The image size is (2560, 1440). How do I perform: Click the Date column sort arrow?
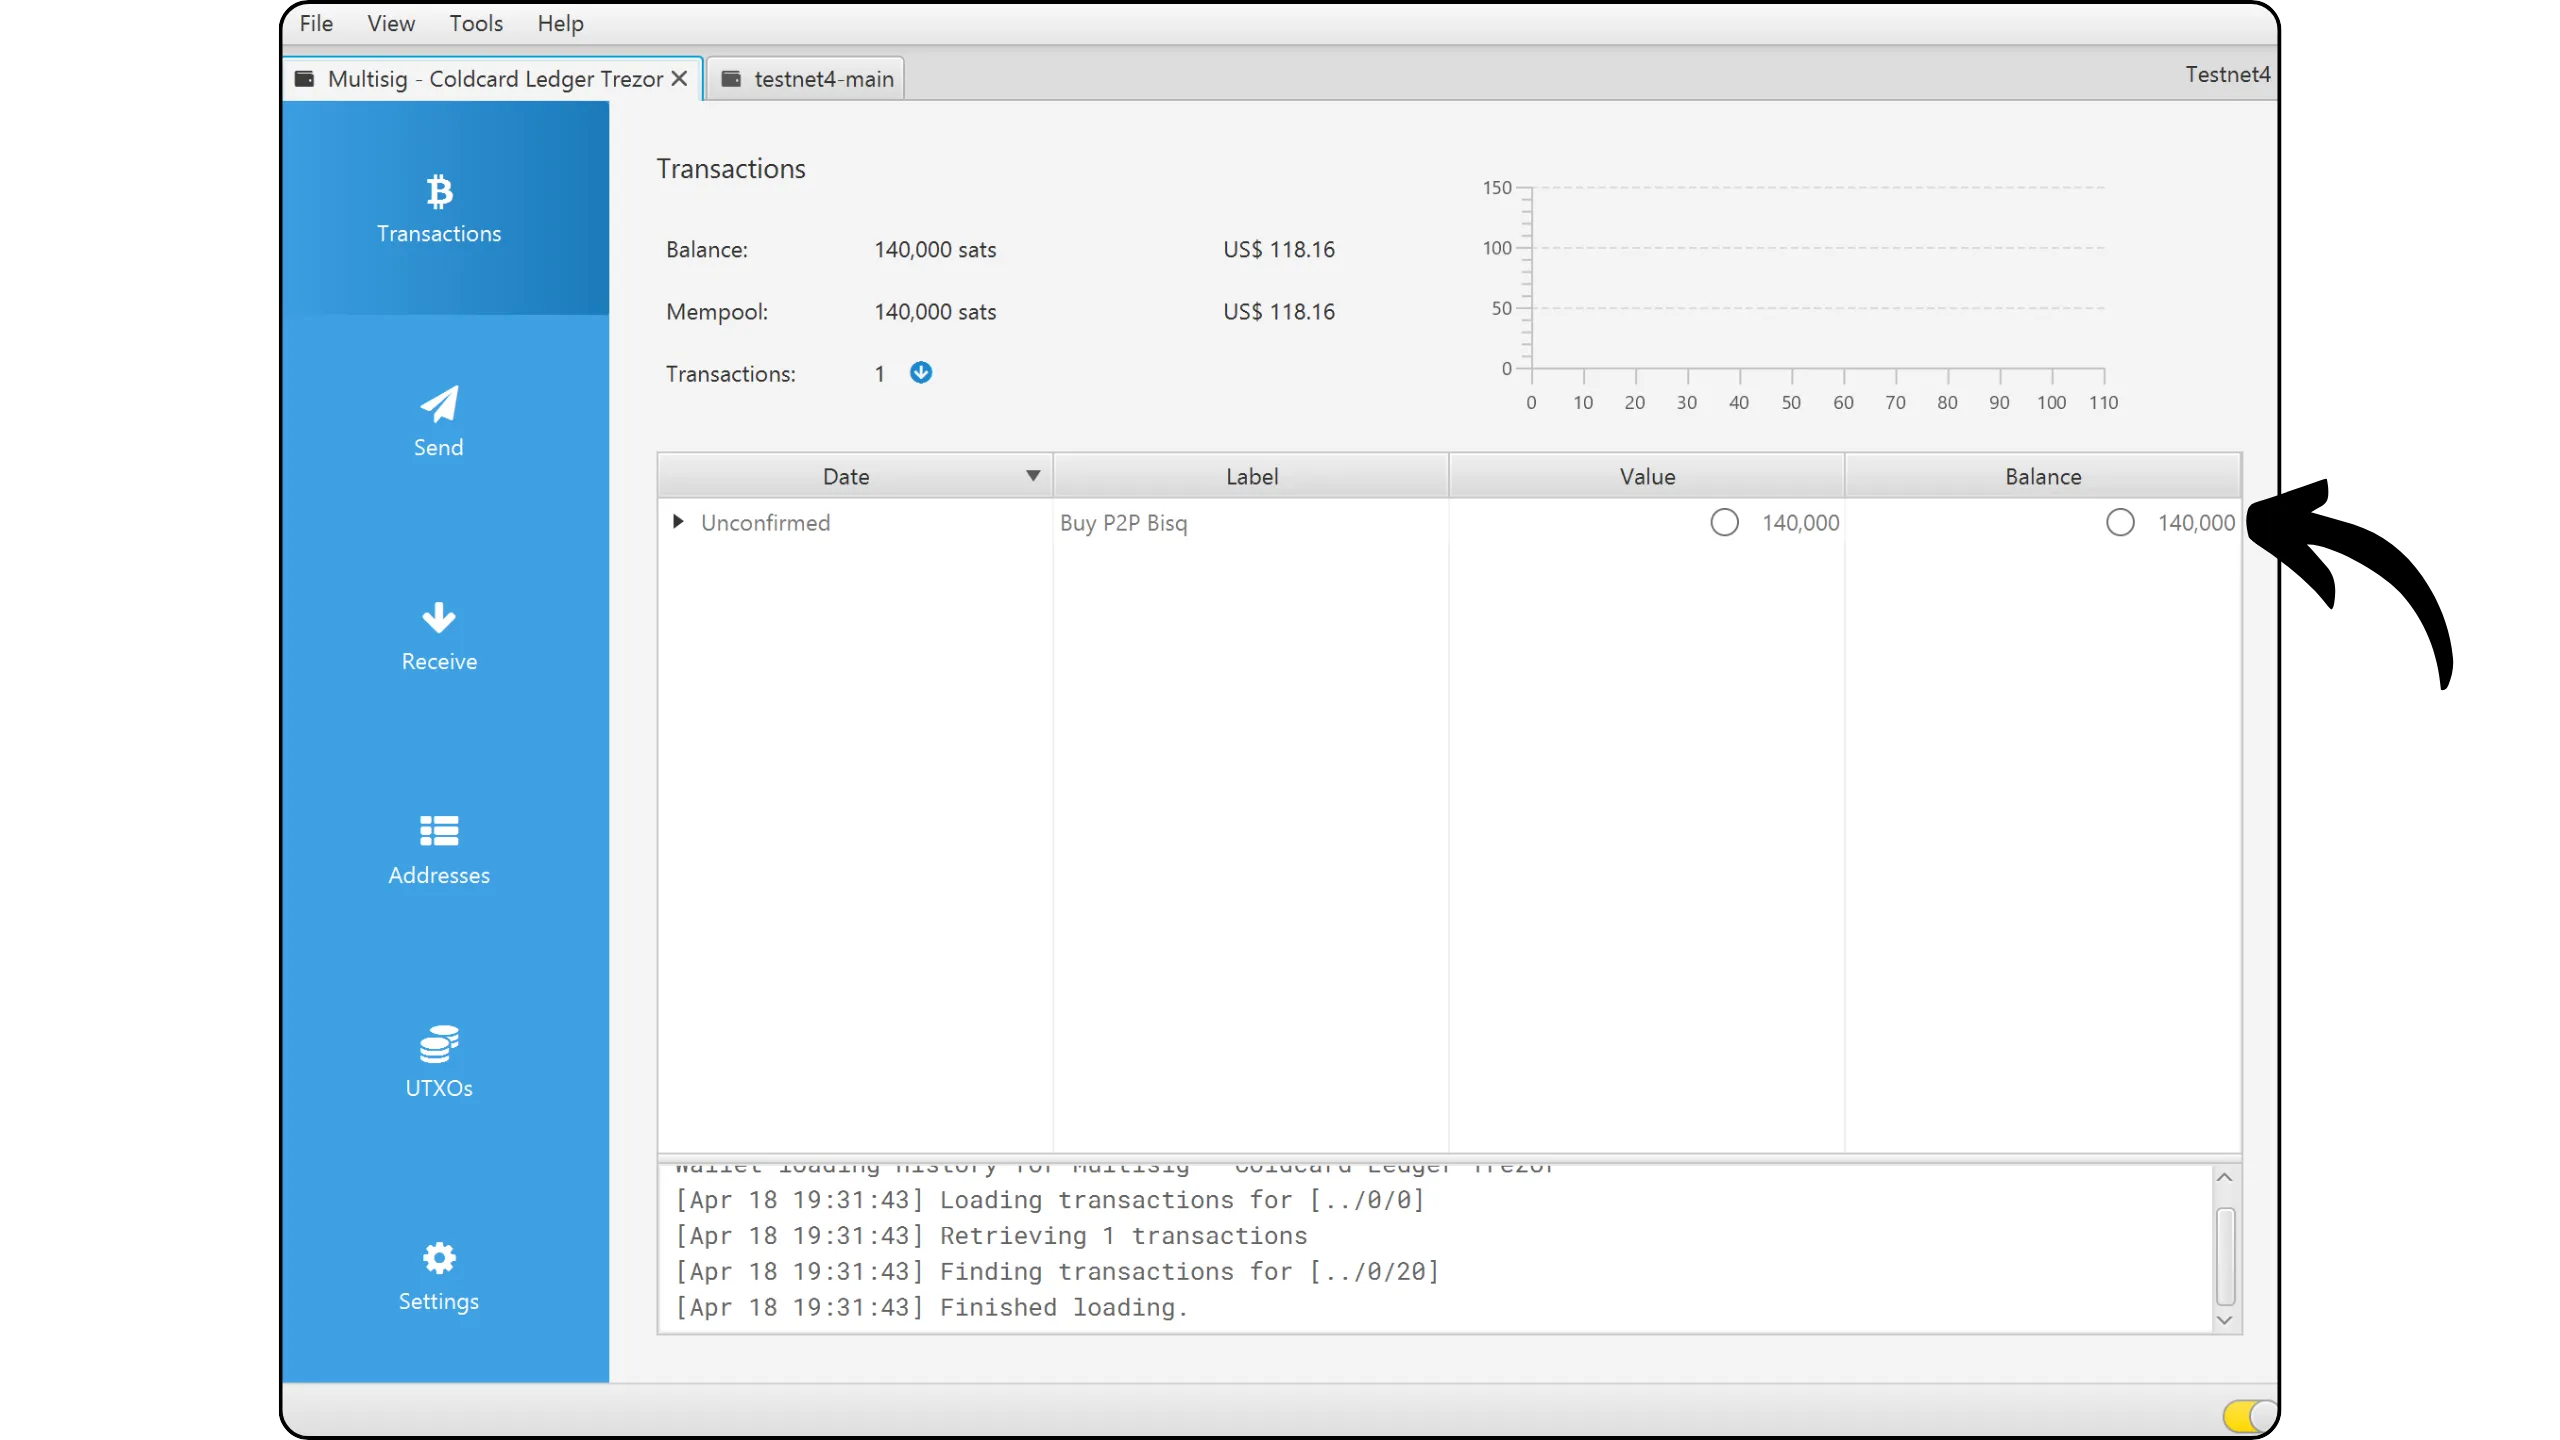click(x=1033, y=476)
